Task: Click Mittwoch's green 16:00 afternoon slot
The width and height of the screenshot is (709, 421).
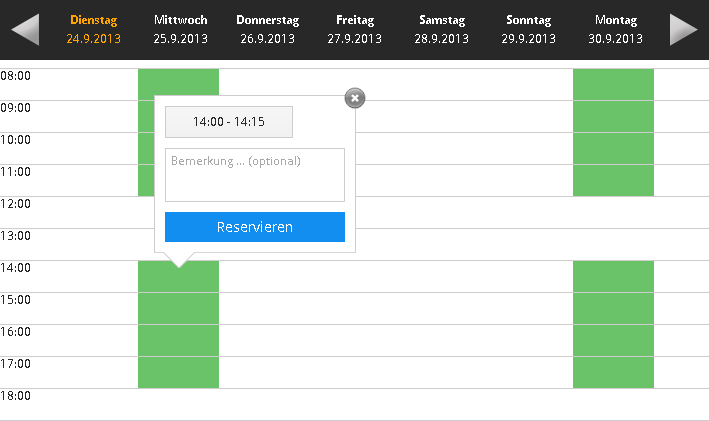Action: pyautogui.click(x=178, y=340)
